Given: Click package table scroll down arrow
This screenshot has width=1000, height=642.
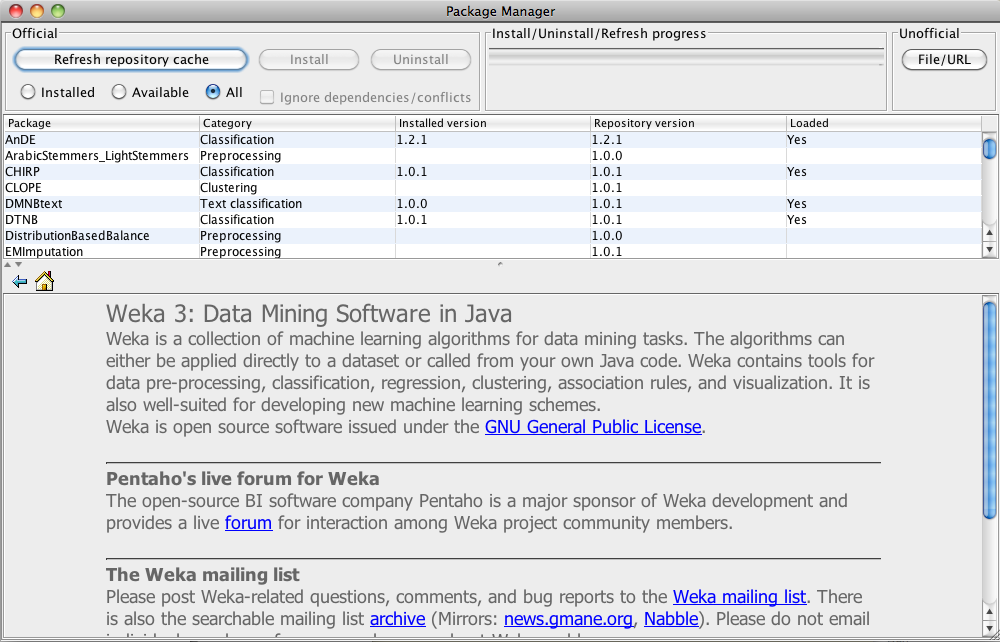Looking at the screenshot, I should point(990,249).
